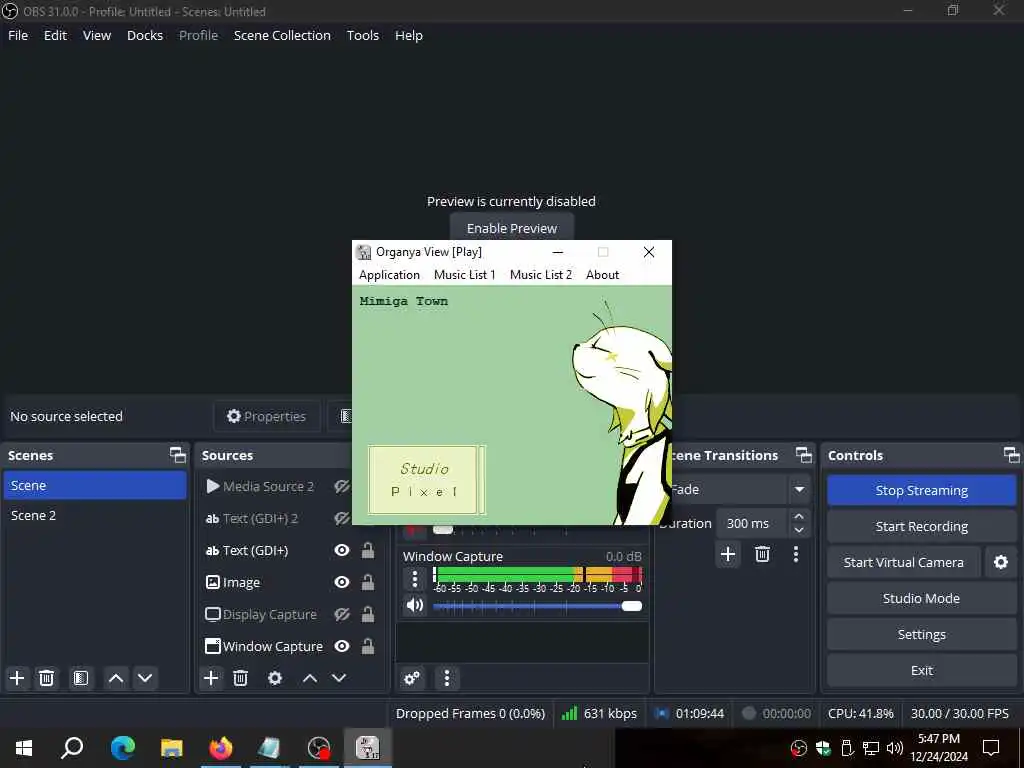
Task: Toggle lock on Text (GDI+) source
Action: click(368, 550)
